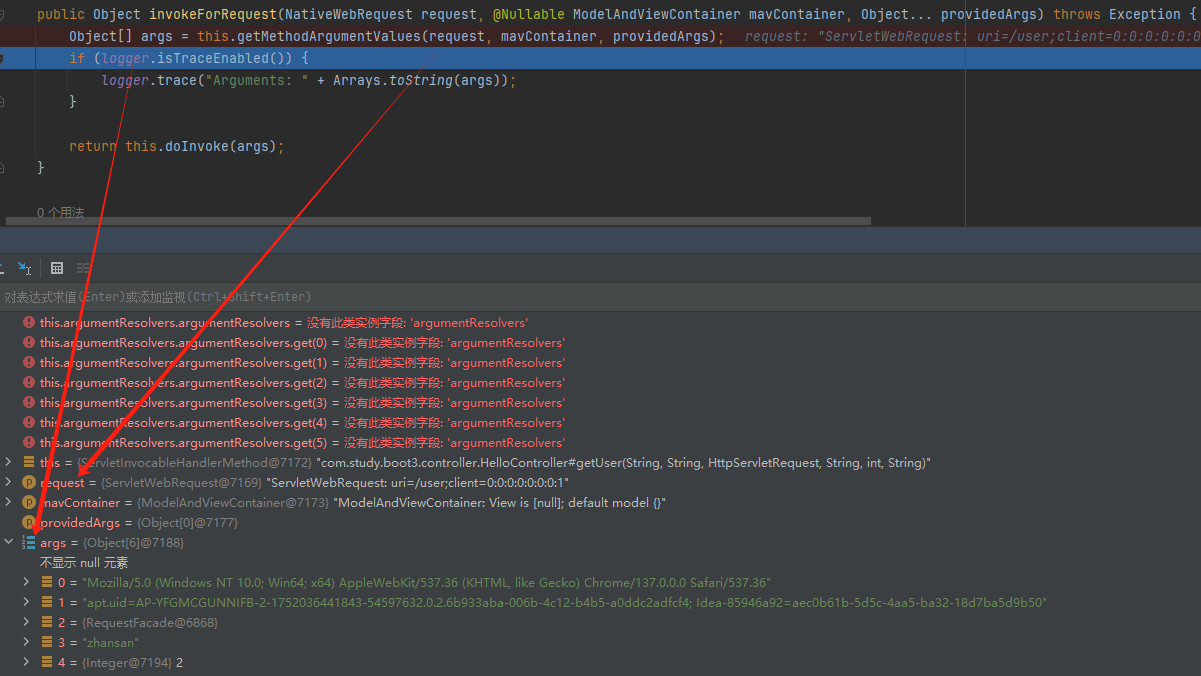
Task: Click the invokeForRequest method name in the editor
Action: click(x=213, y=14)
